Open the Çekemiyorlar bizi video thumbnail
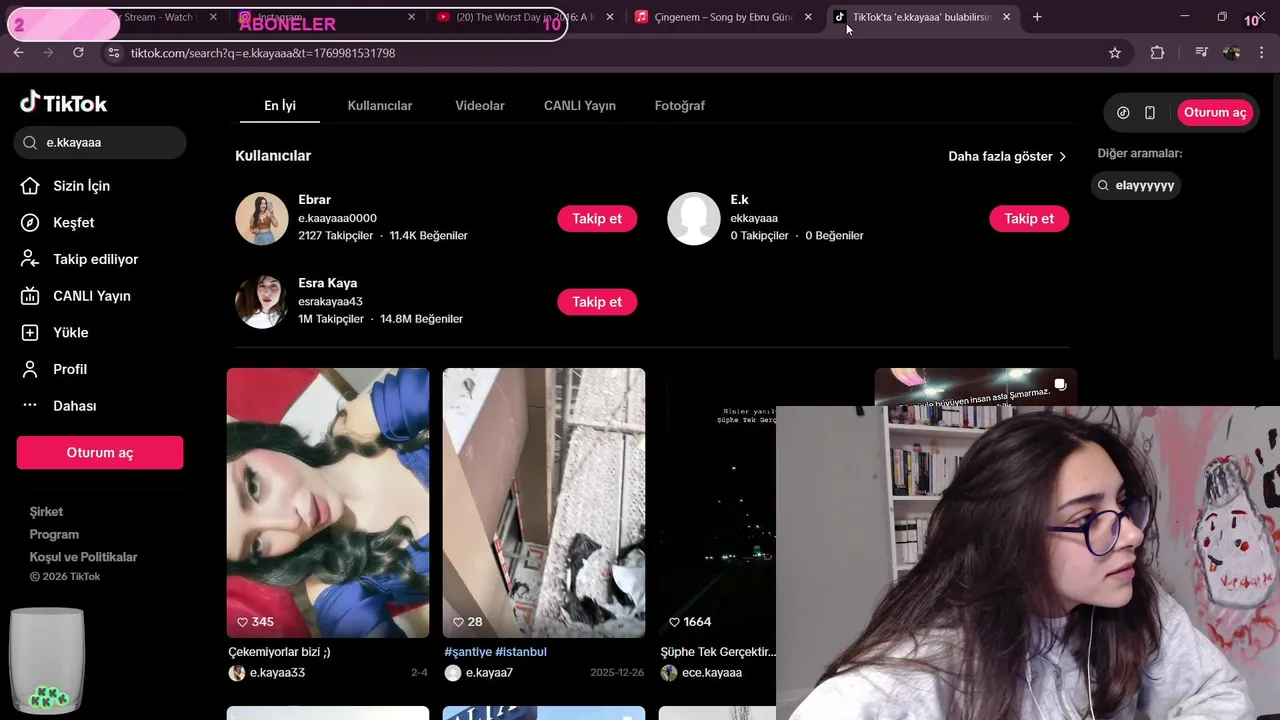The height and width of the screenshot is (720, 1280). coord(328,503)
